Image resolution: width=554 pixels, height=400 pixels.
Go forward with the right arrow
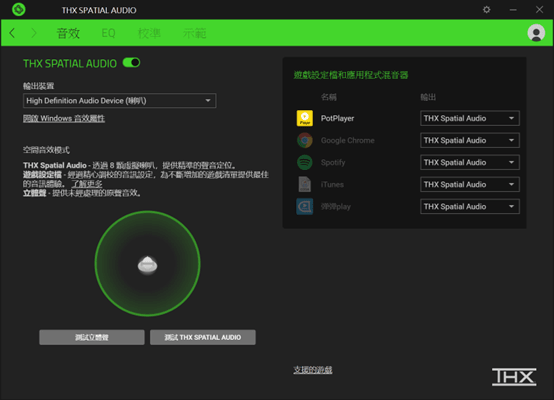[34, 33]
